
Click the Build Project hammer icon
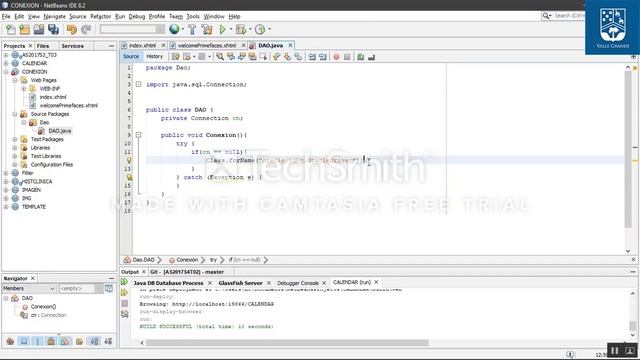click(192, 29)
